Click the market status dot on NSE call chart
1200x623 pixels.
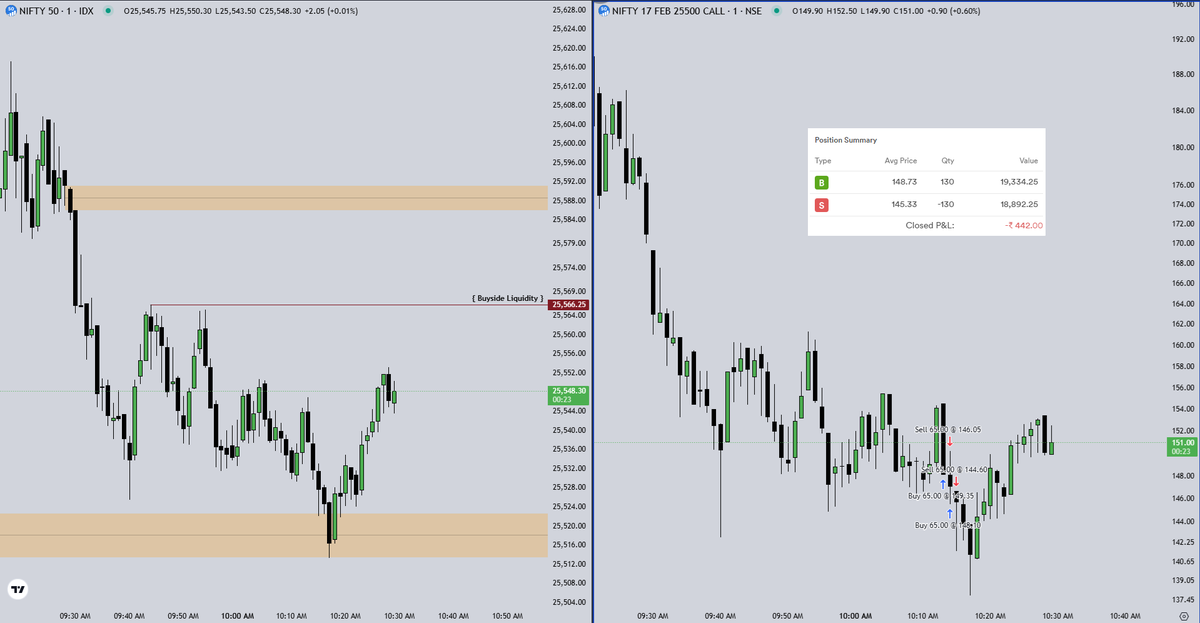tap(777, 10)
